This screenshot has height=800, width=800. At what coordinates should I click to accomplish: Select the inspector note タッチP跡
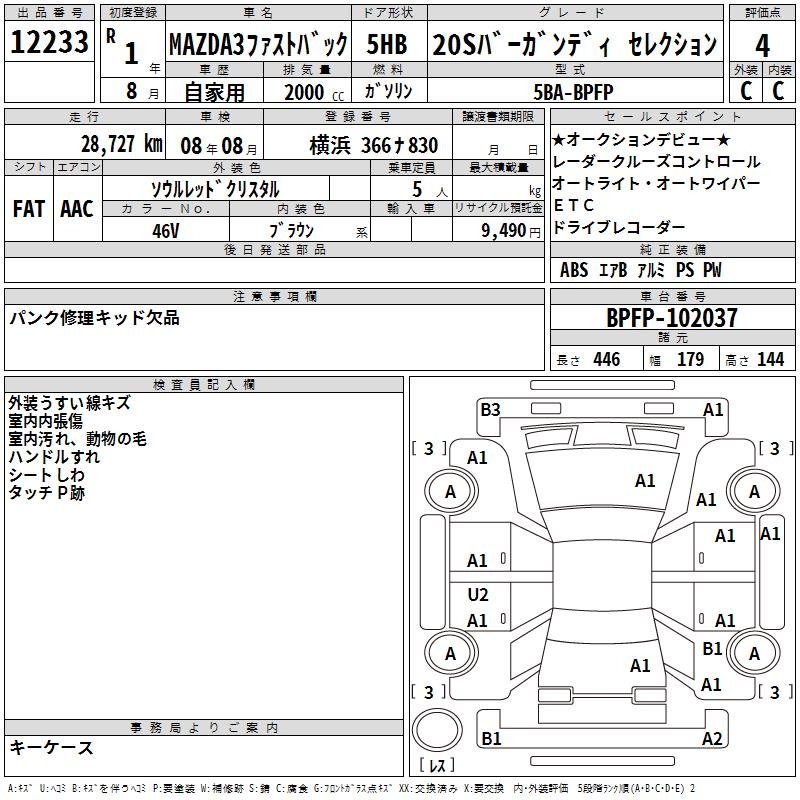point(46,492)
